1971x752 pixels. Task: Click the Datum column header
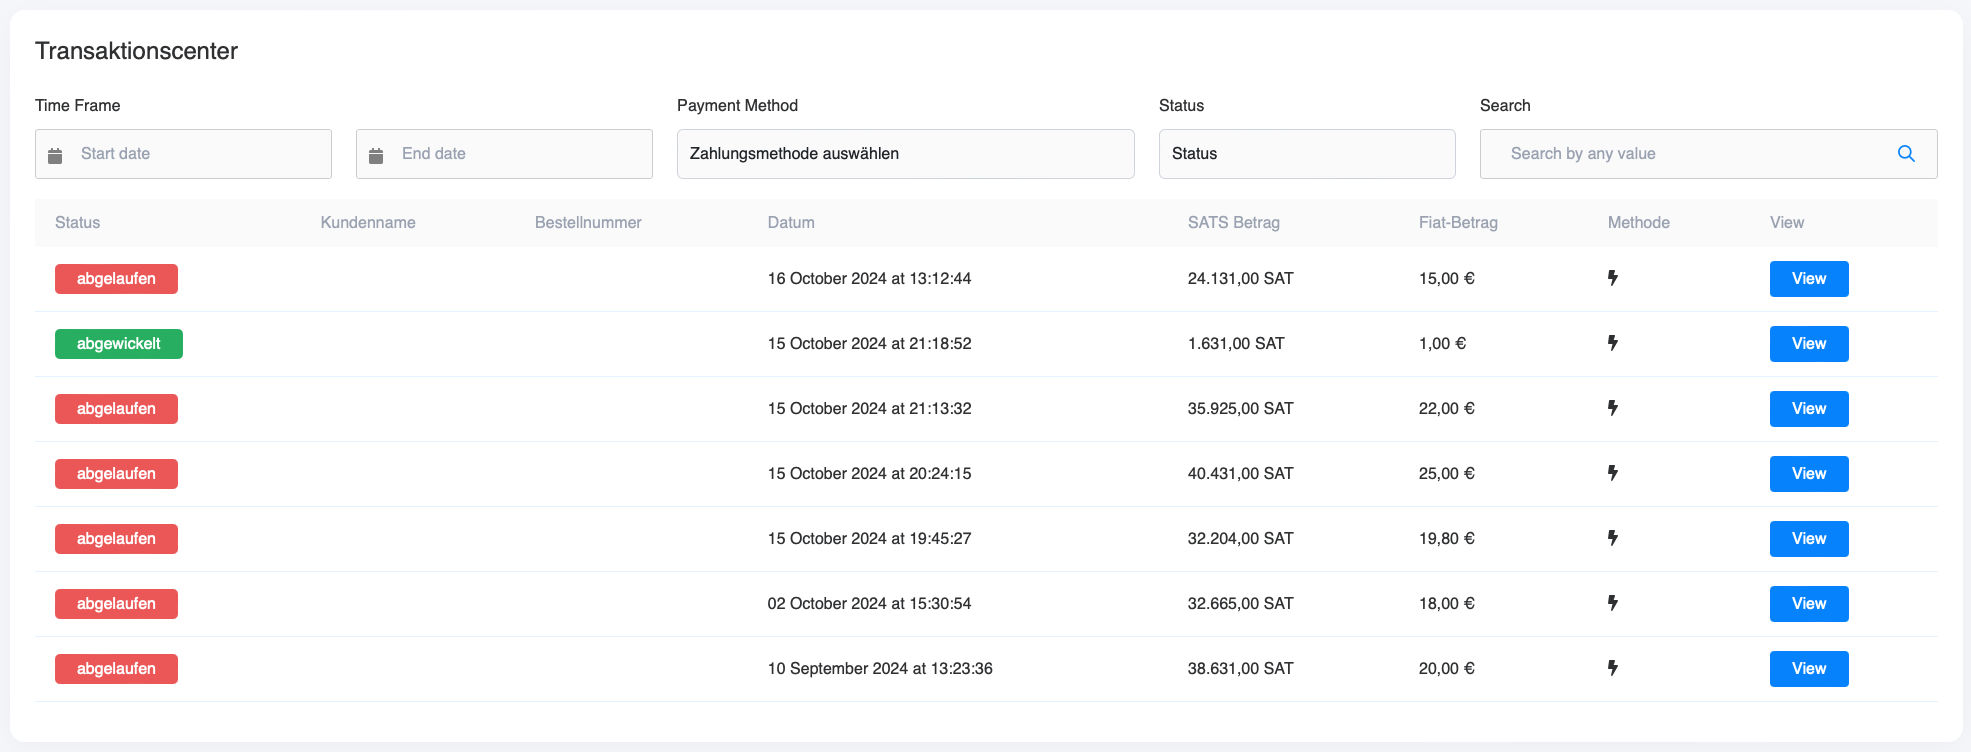[791, 223]
